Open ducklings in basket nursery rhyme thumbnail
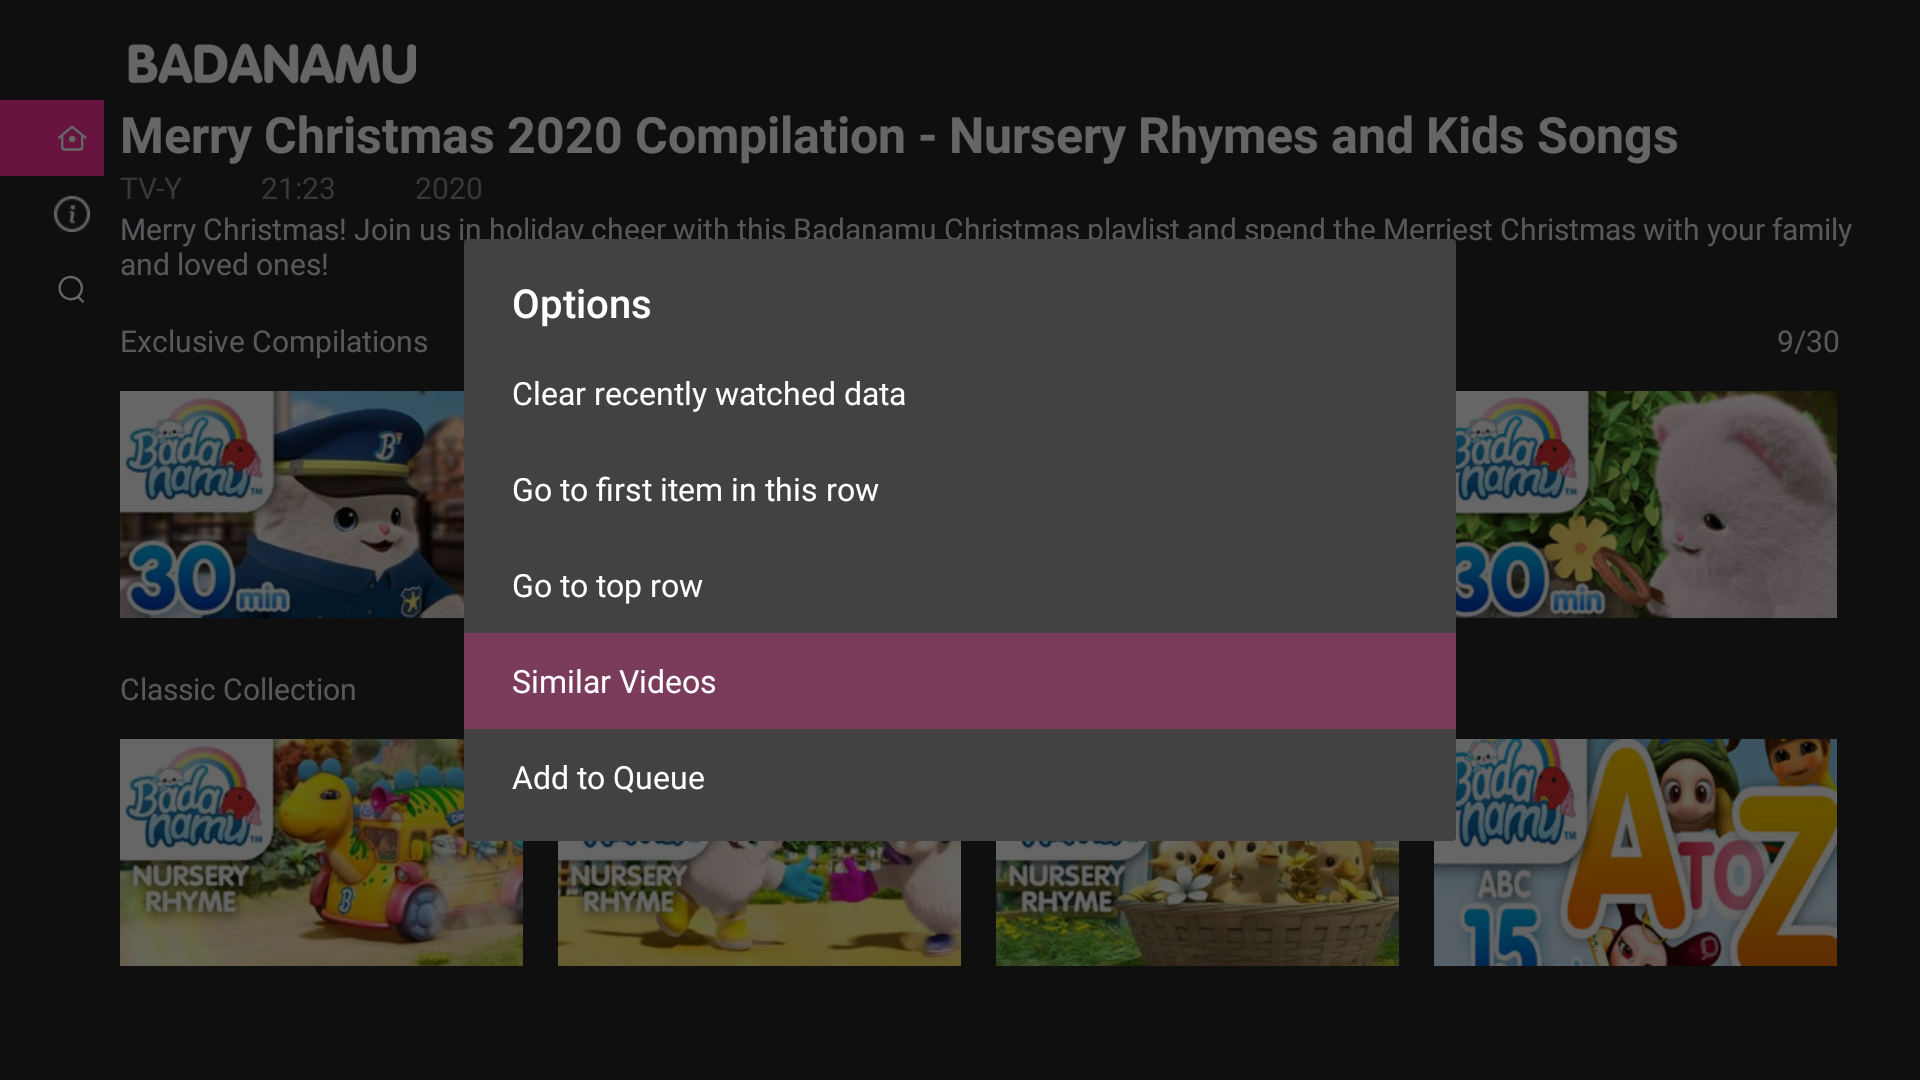 click(x=1197, y=903)
